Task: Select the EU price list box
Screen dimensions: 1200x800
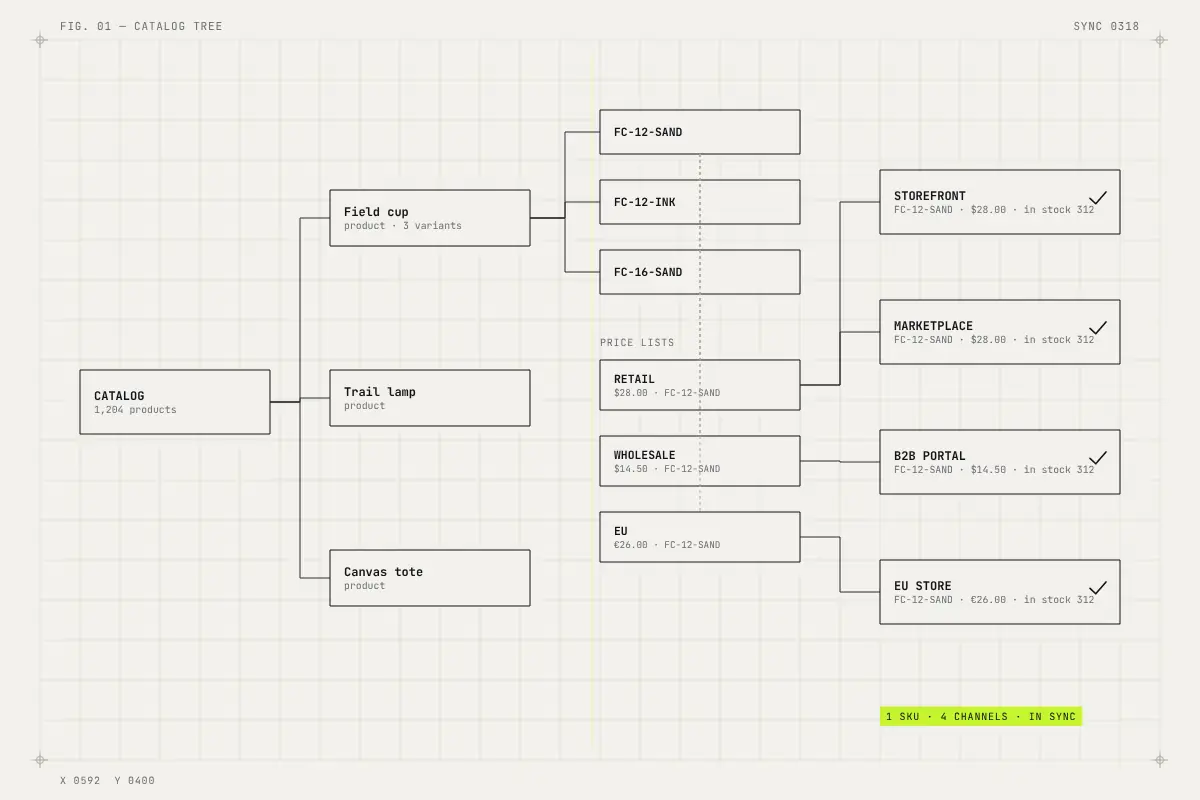Action: [x=700, y=537]
